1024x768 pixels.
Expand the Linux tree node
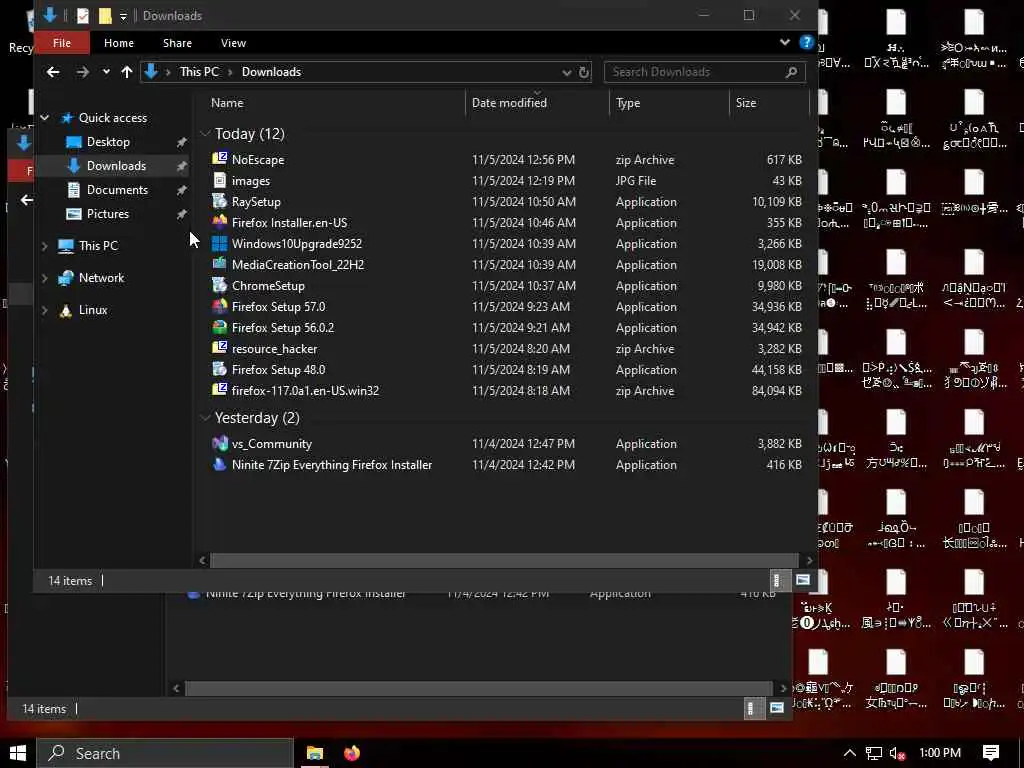[x=44, y=310]
